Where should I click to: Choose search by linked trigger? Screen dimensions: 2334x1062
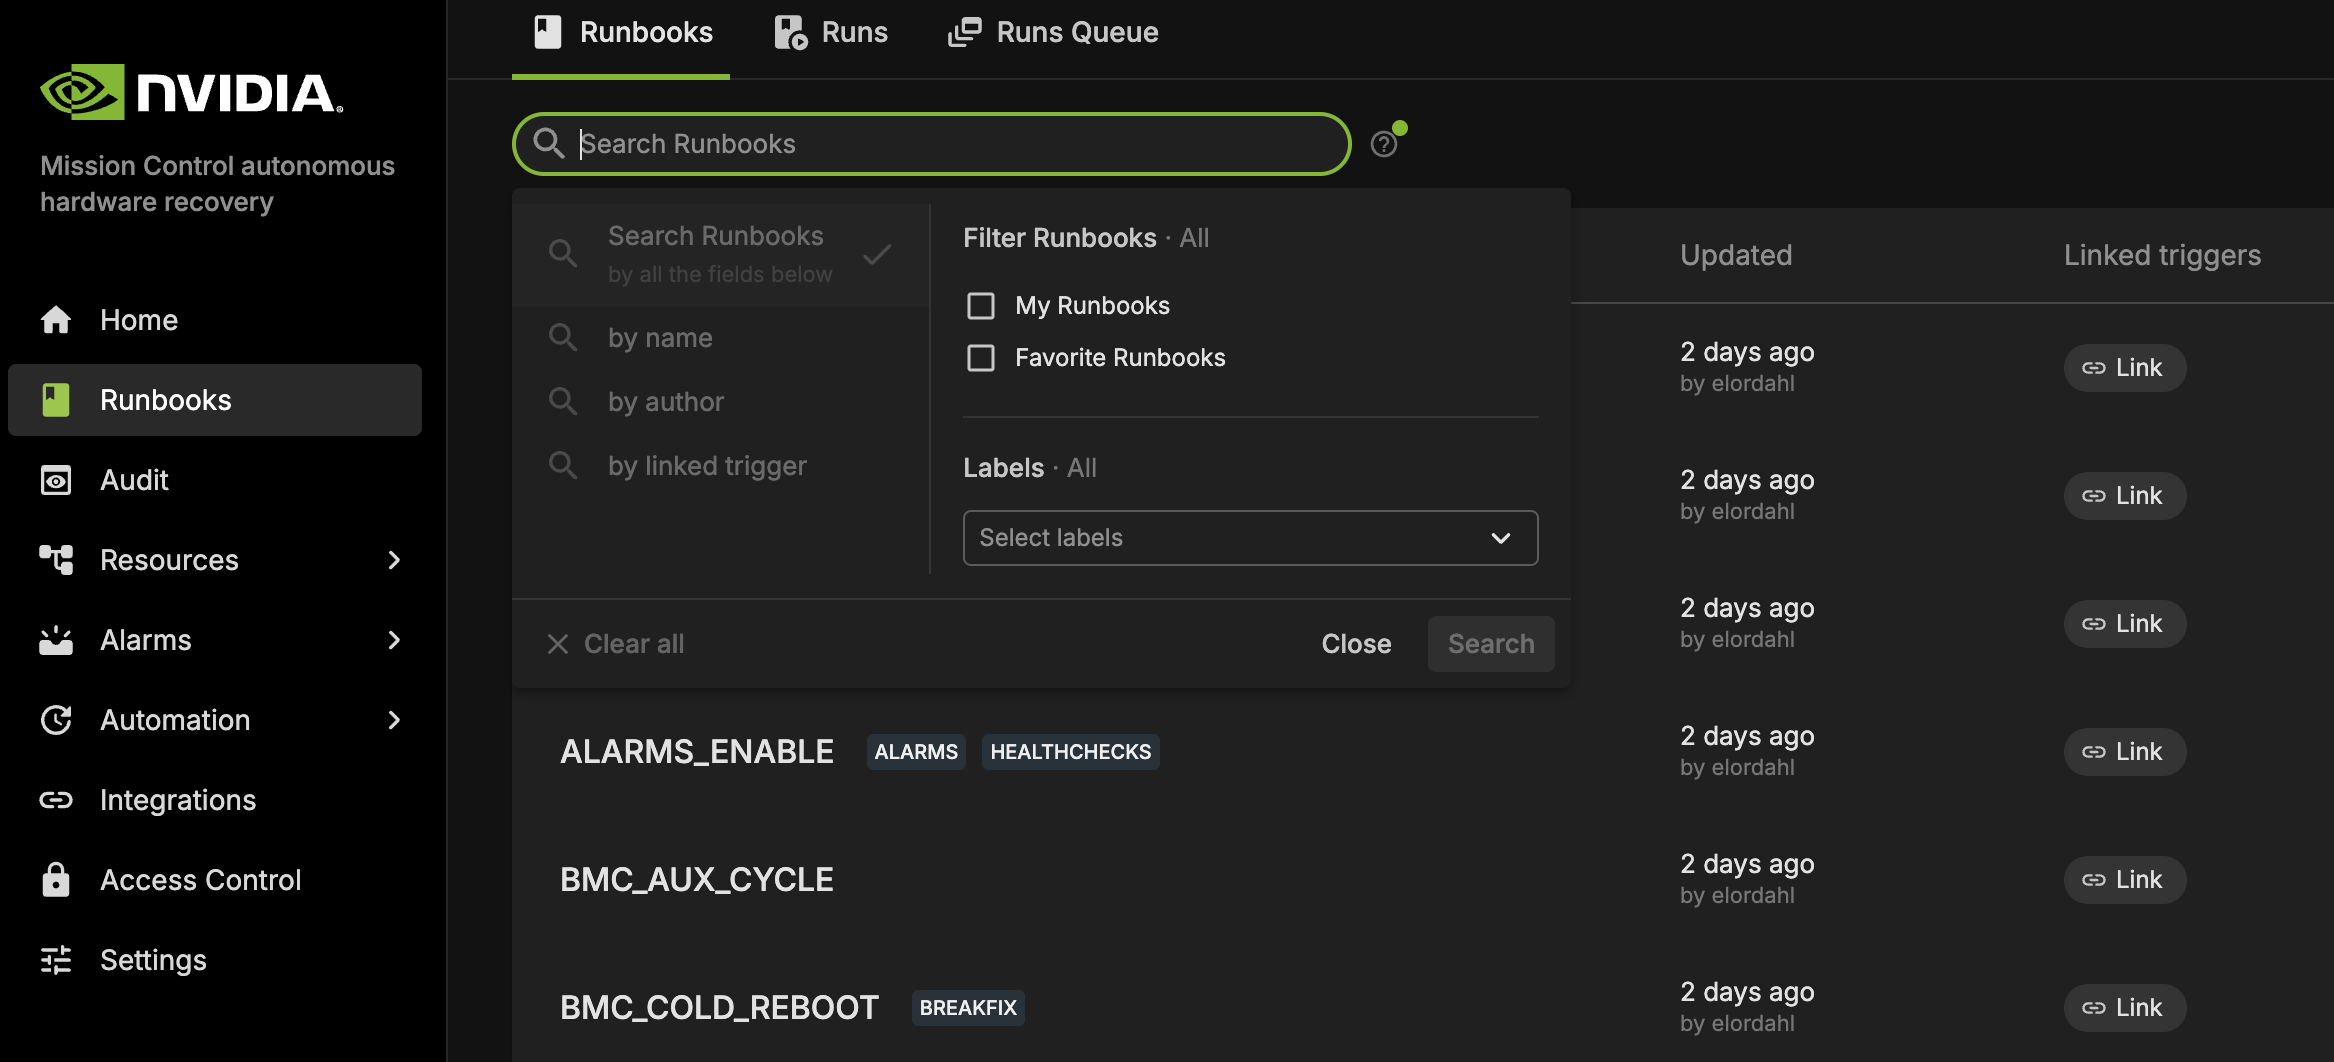click(x=721, y=466)
